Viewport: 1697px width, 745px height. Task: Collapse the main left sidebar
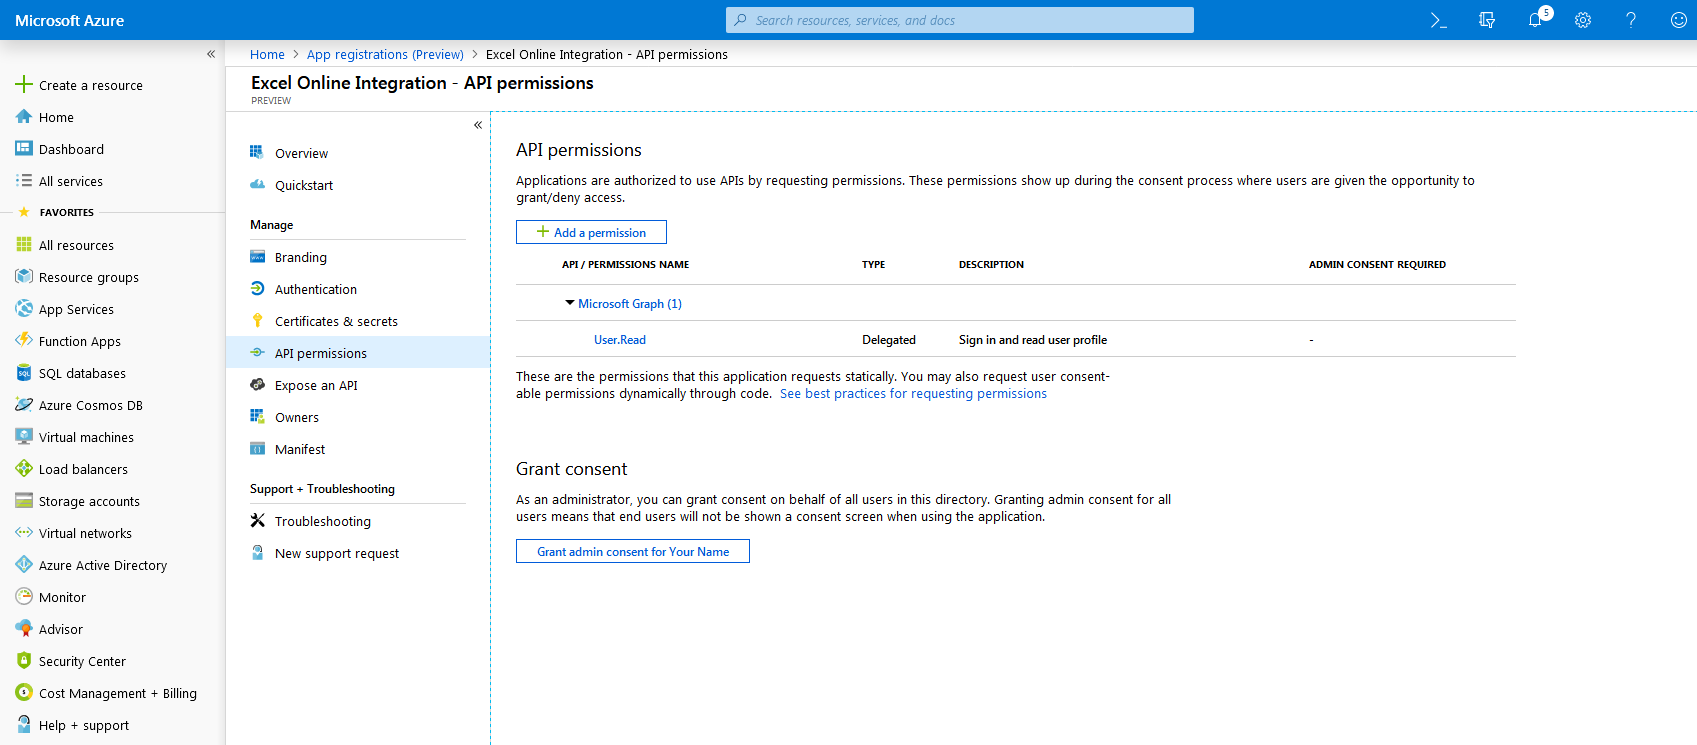(x=211, y=54)
